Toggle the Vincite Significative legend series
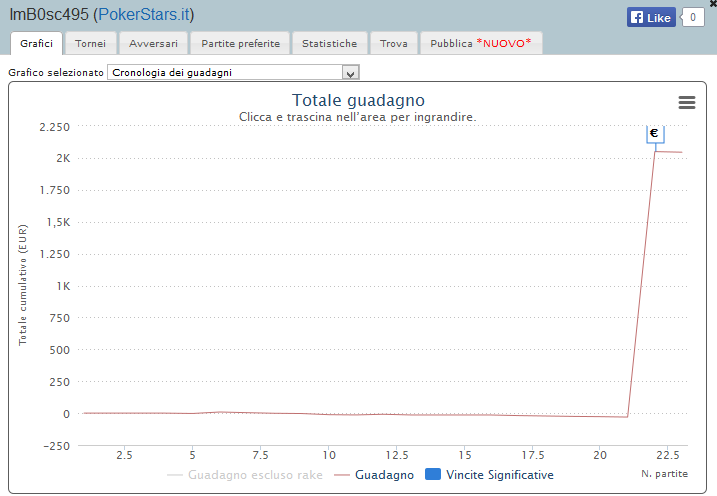This screenshot has width=717, height=496. coord(489,475)
